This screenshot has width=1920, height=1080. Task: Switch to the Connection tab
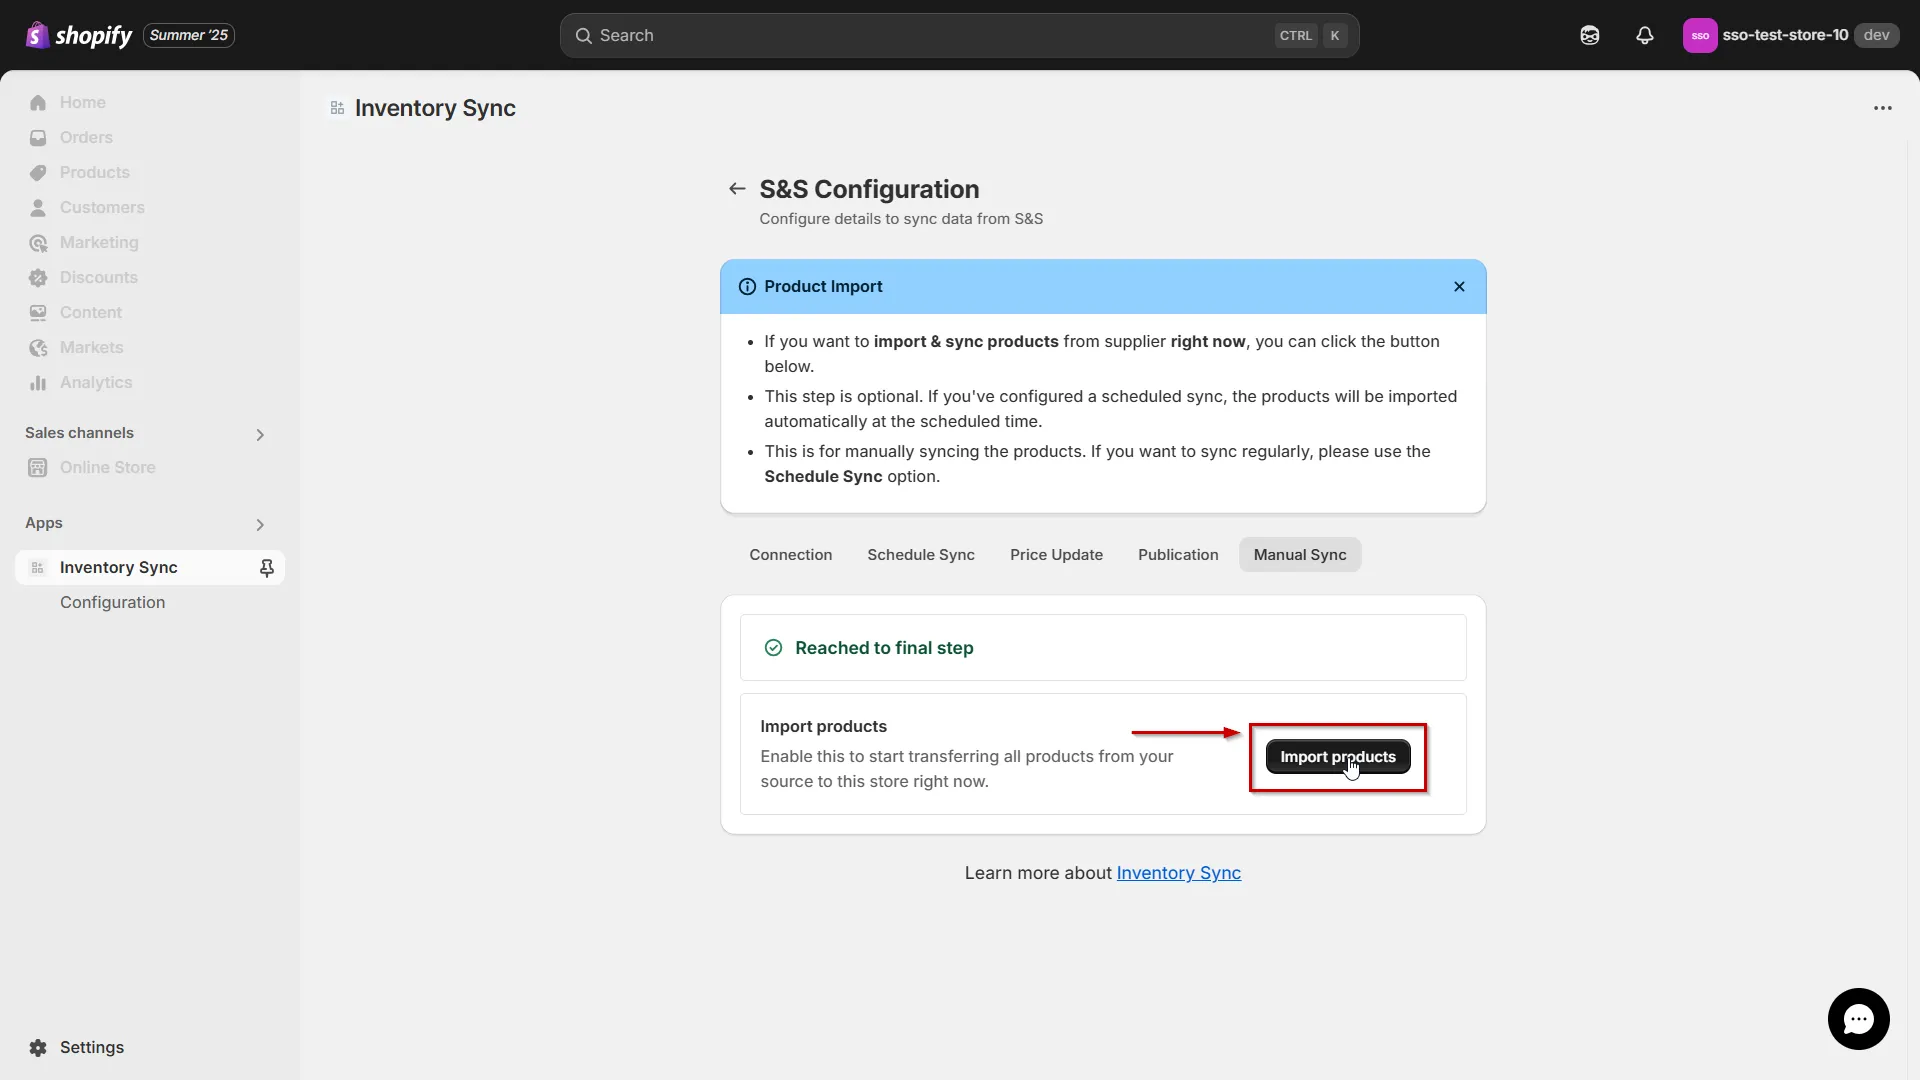pyautogui.click(x=790, y=555)
